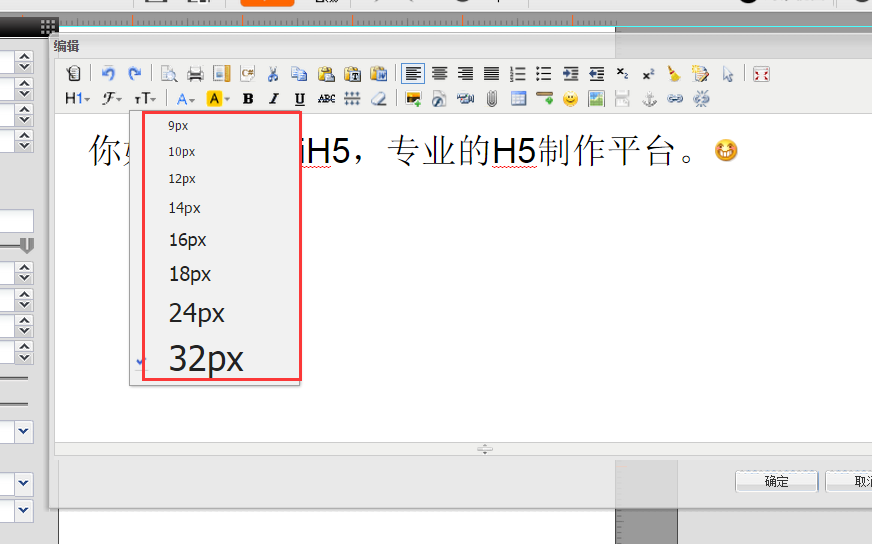
Task: Open the smiley emoticon picker
Action: 570,98
